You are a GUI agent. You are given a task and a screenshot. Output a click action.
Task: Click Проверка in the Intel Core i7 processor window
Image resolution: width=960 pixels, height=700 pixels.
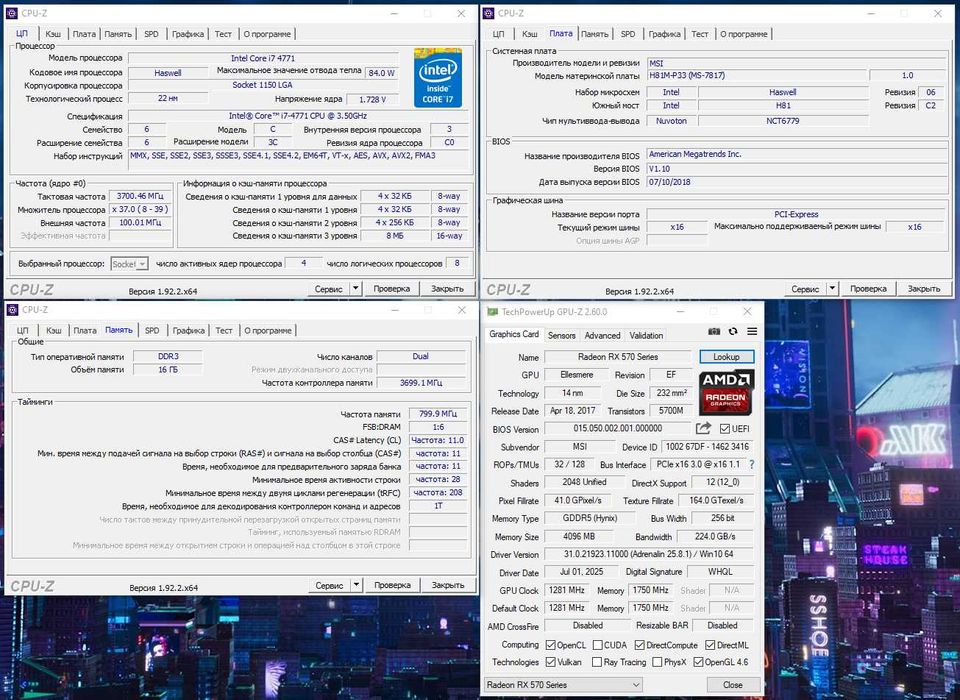(391, 288)
